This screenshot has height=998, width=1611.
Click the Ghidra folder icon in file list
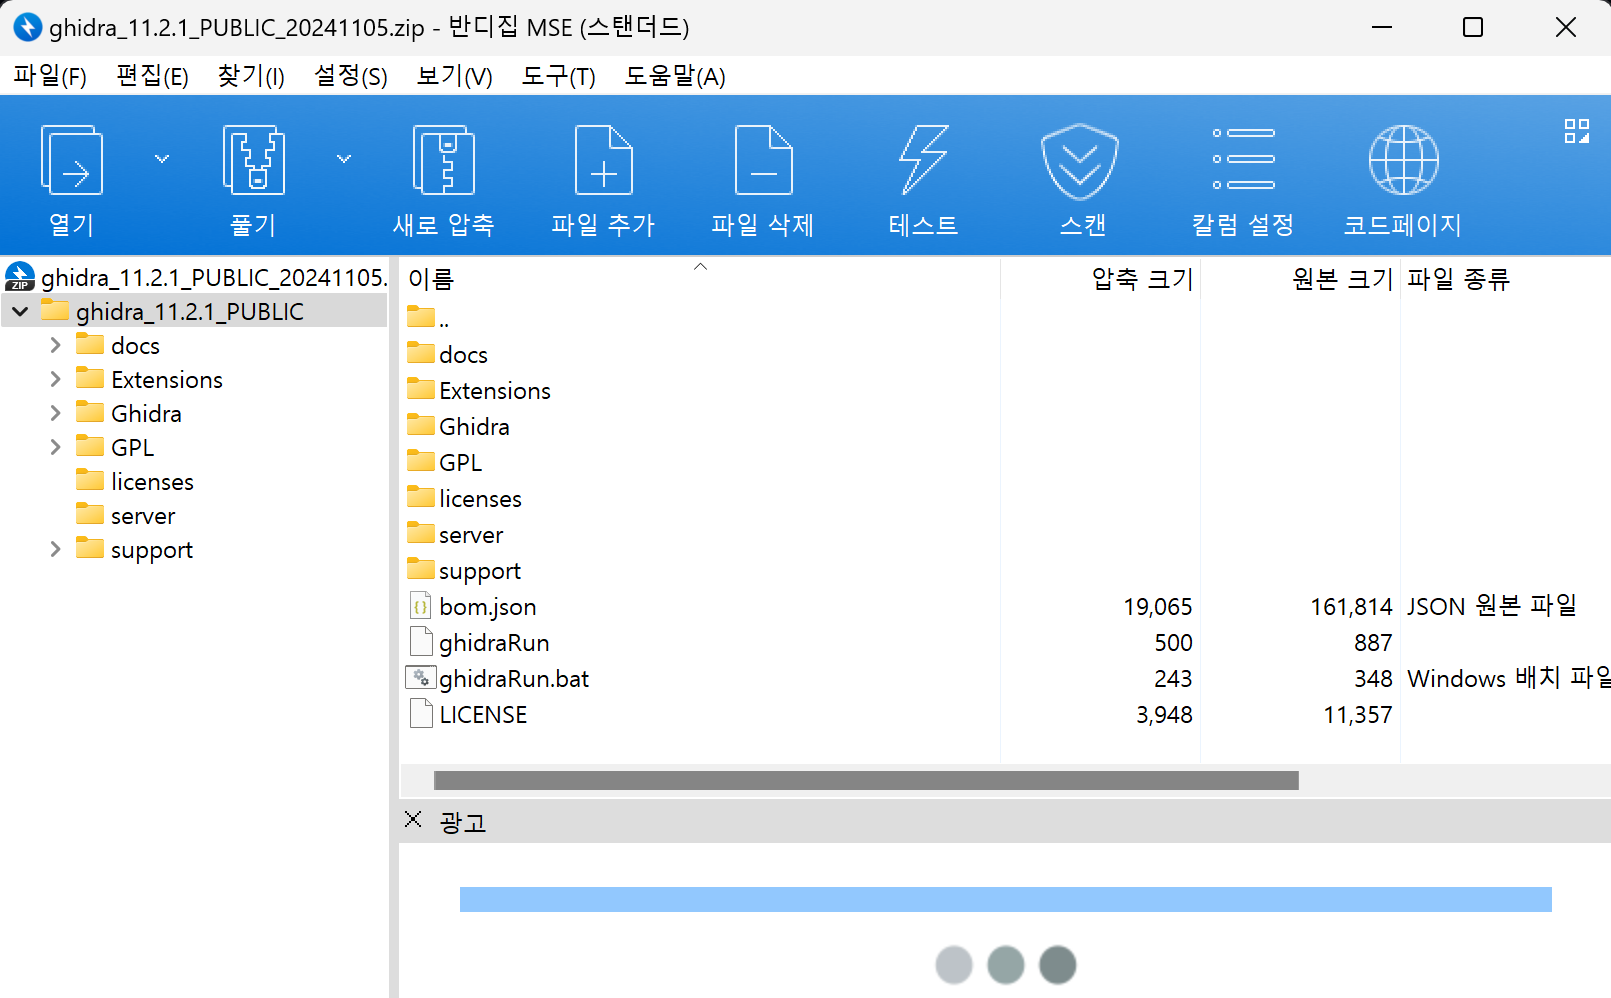(x=421, y=425)
